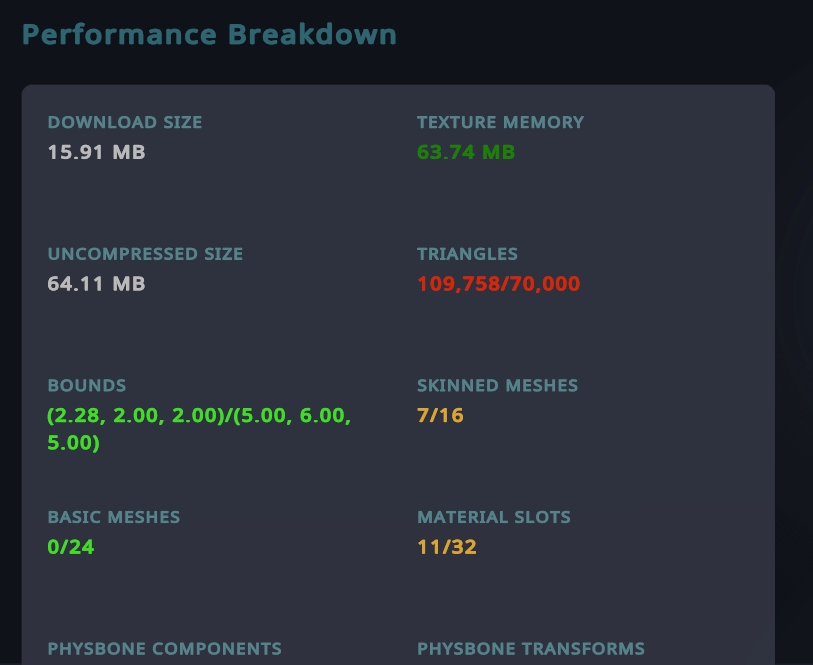Viewport: 813px width, 665px height.
Task: Select the Bounds label
Action: coord(87,386)
